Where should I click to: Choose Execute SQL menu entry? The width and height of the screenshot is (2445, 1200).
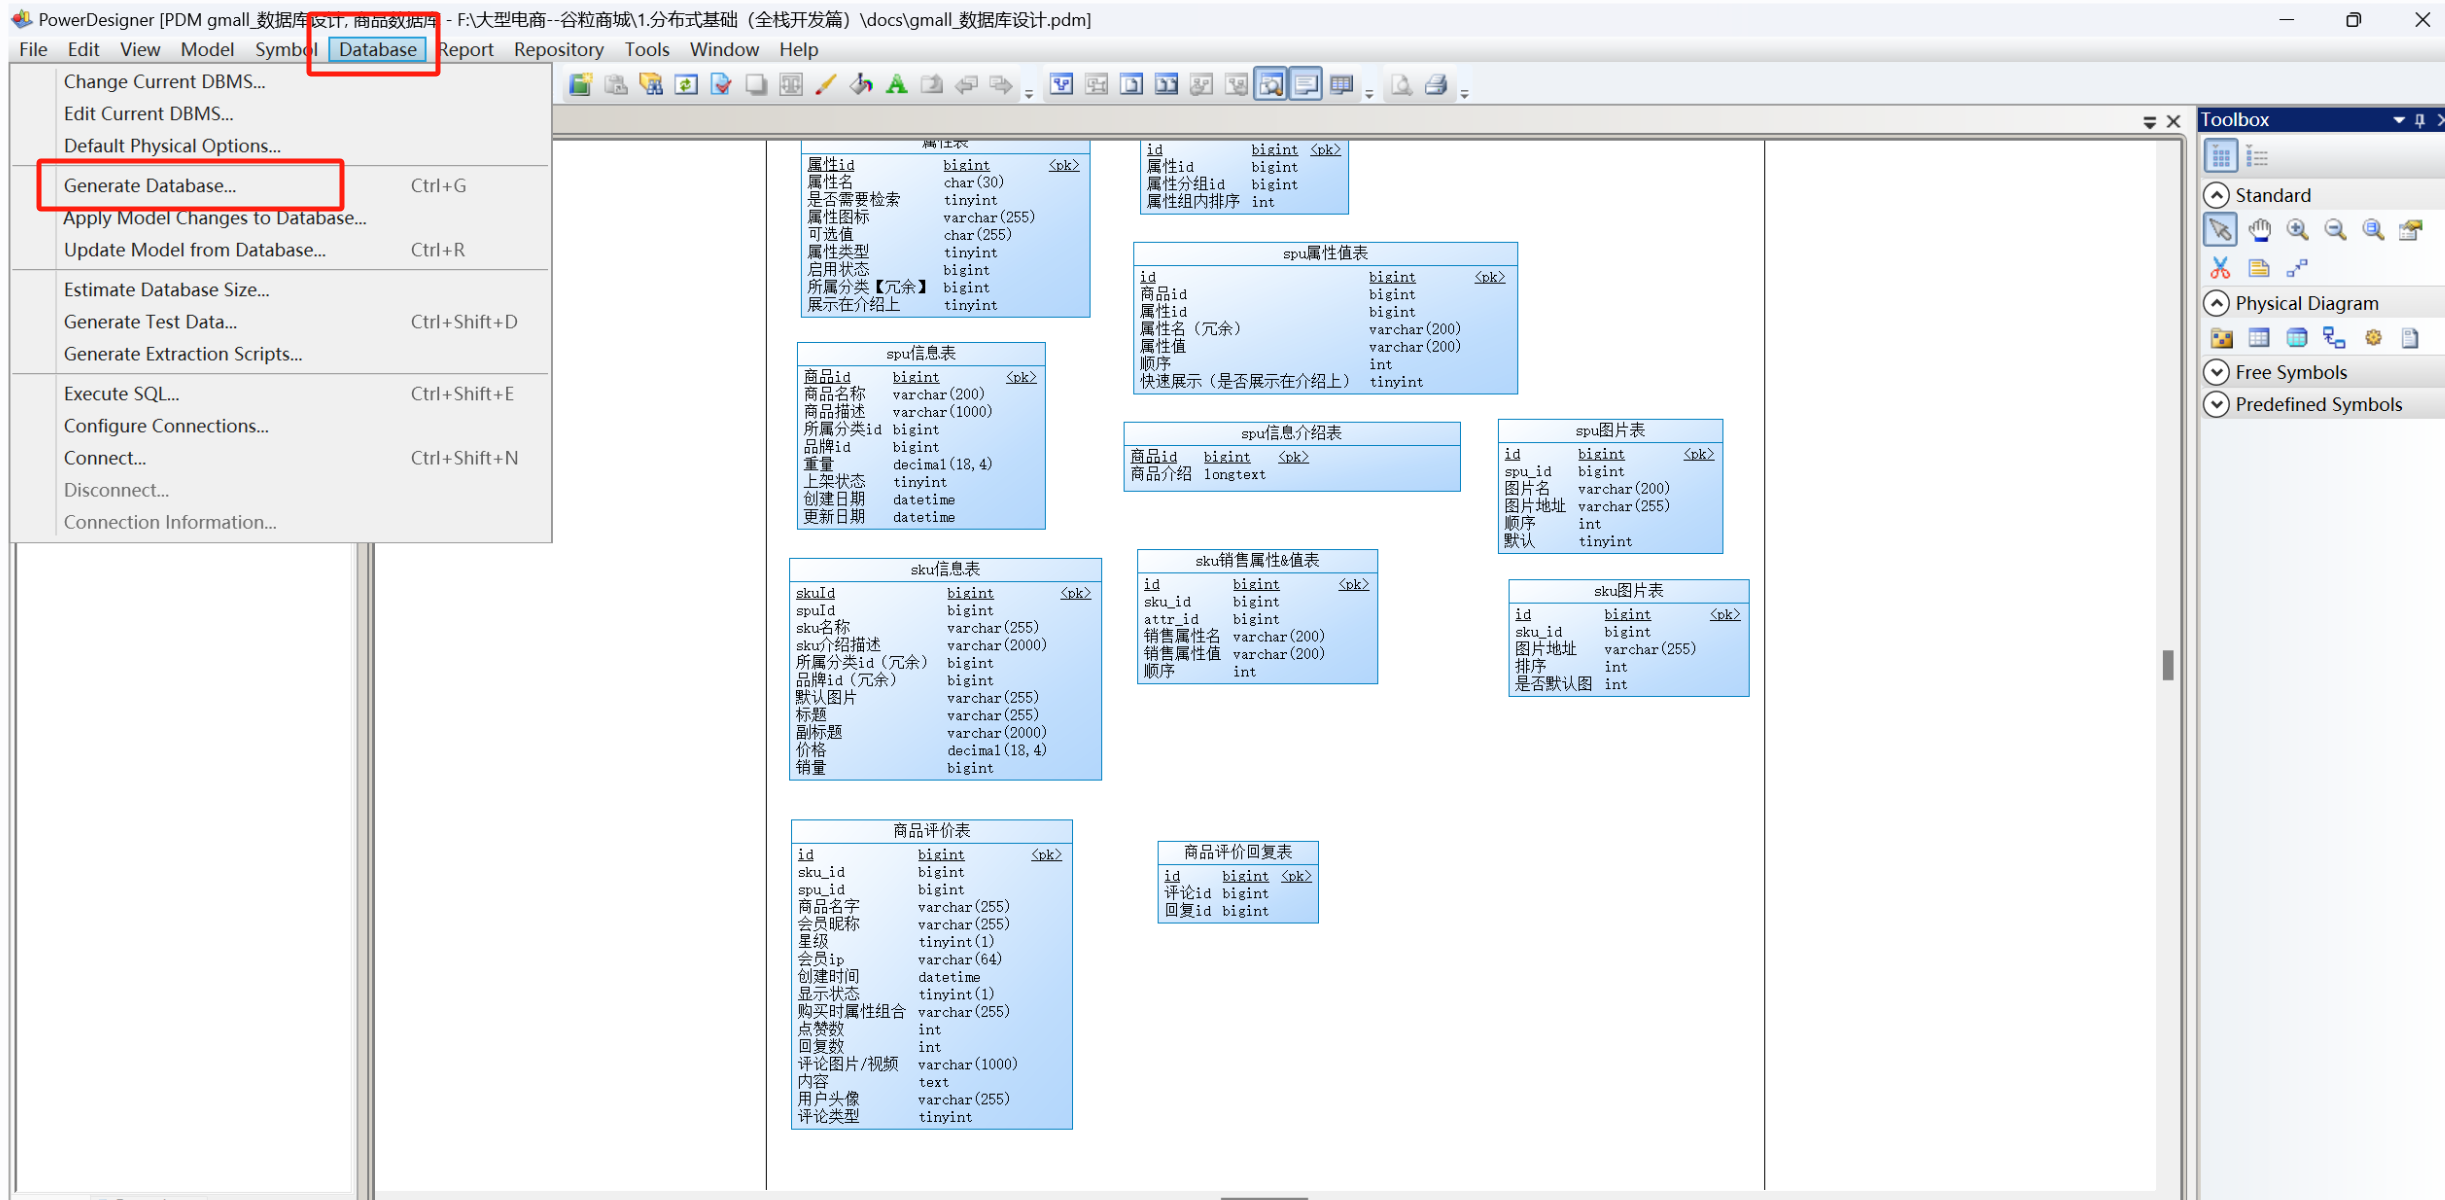281,394
